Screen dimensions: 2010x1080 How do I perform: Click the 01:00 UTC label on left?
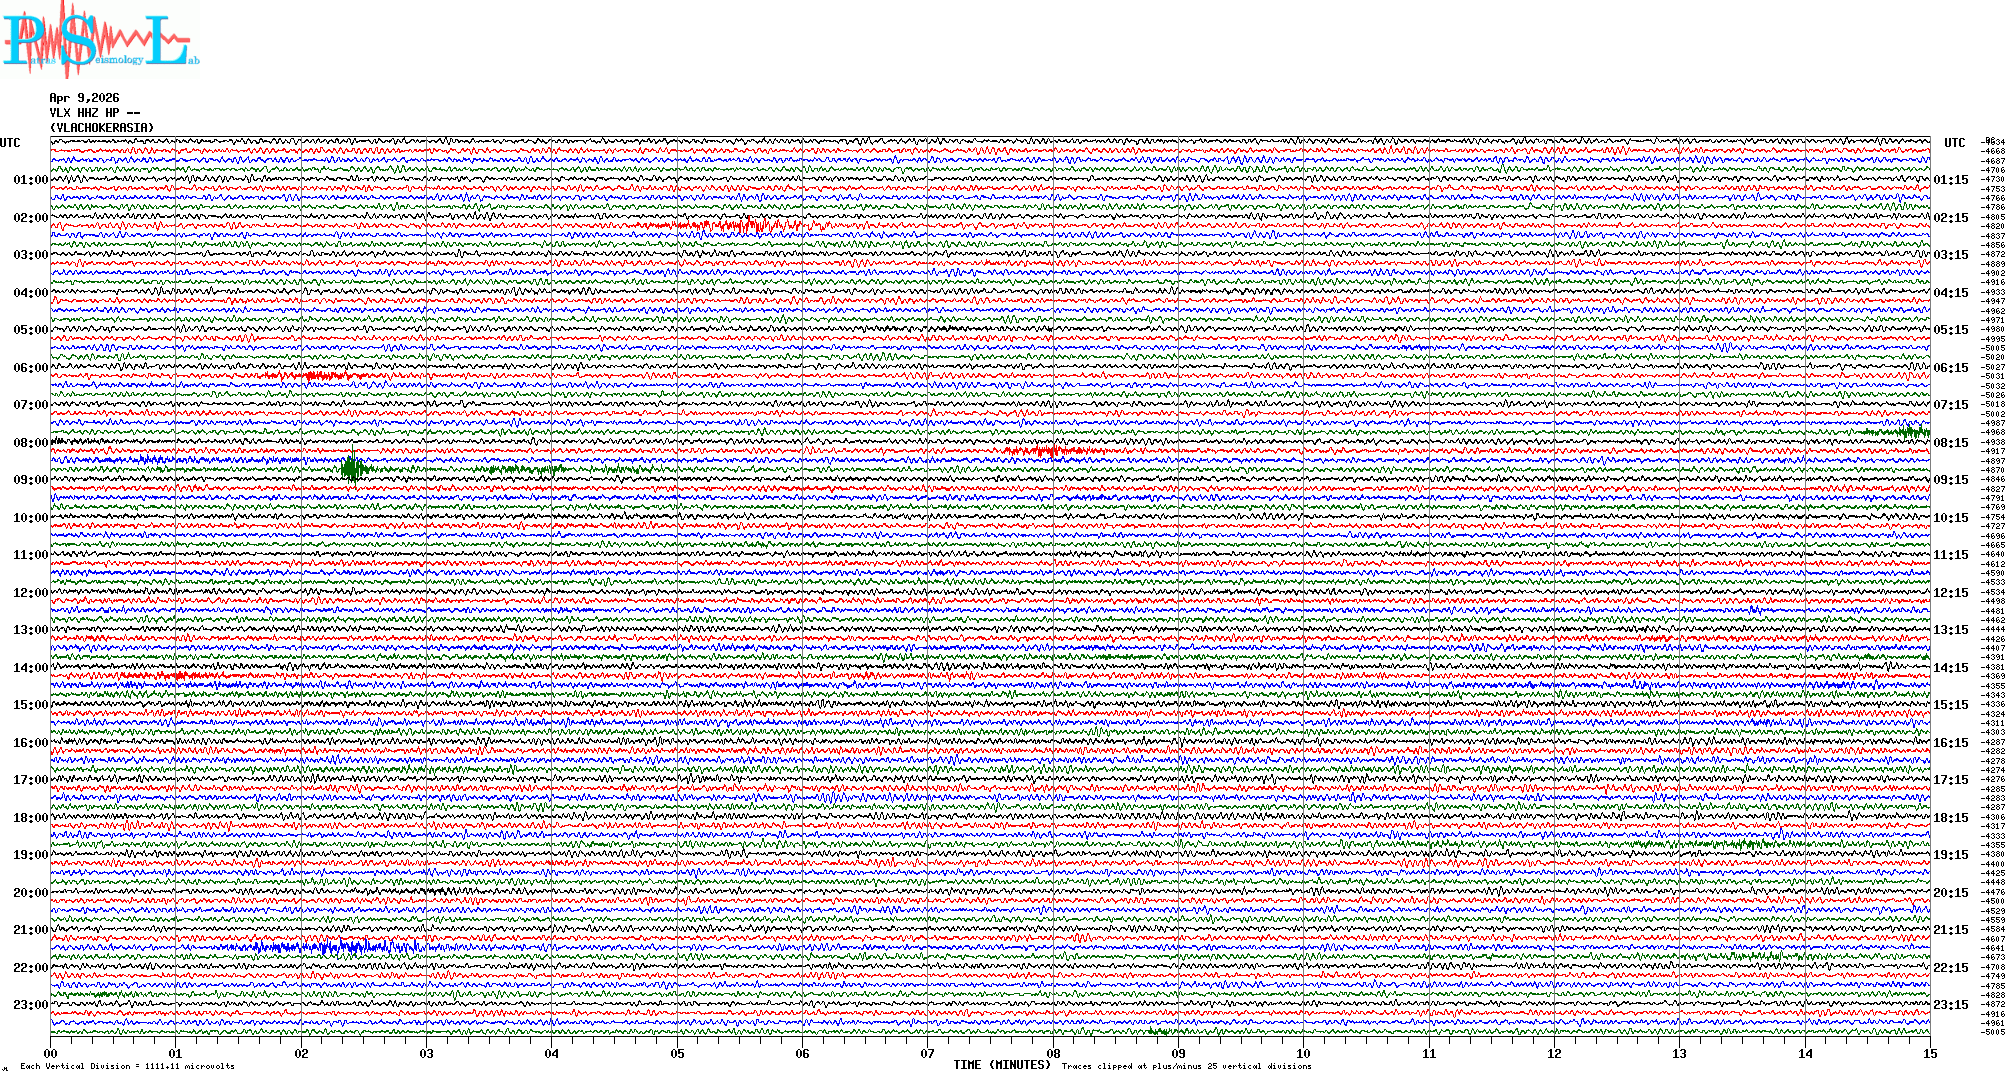click(30, 181)
